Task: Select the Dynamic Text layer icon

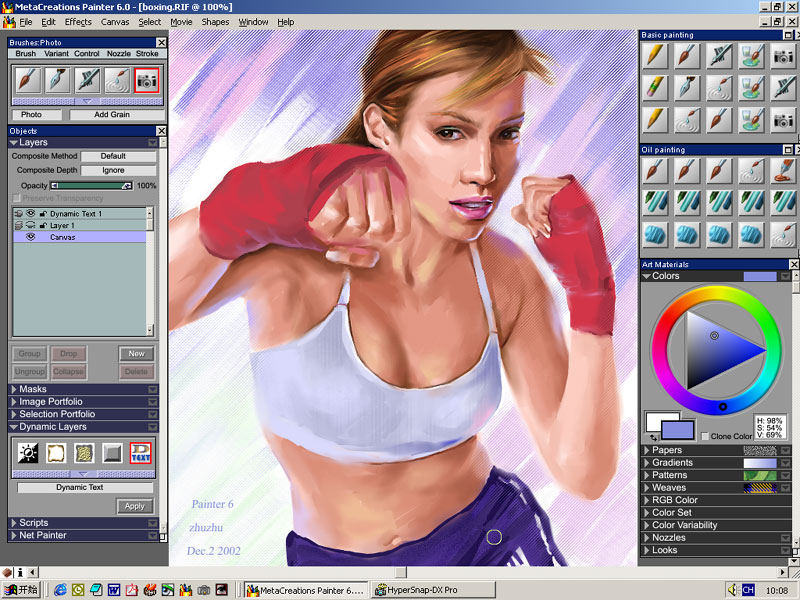Action: click(141, 453)
